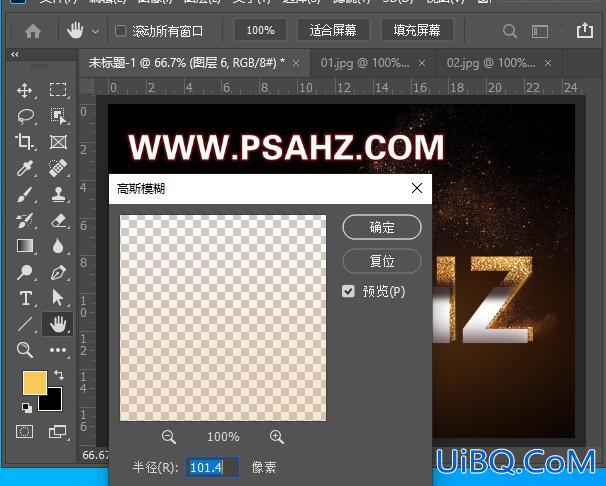Image resolution: width=606 pixels, height=486 pixels.
Task: Swap foreground and background colors
Action: tap(59, 374)
